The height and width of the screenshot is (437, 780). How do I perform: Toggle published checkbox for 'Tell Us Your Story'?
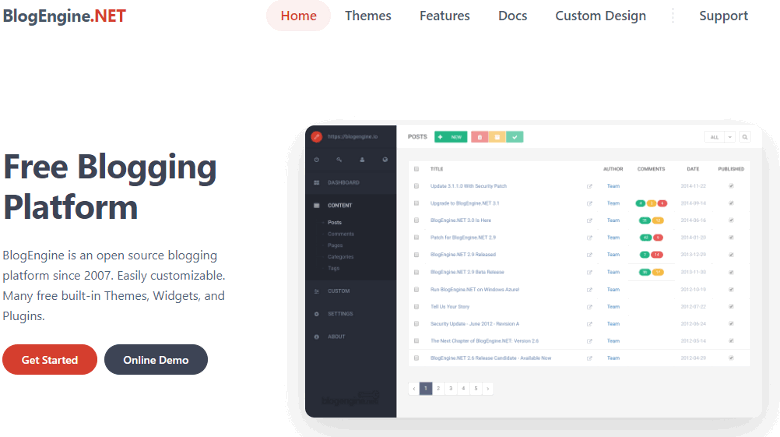731,306
